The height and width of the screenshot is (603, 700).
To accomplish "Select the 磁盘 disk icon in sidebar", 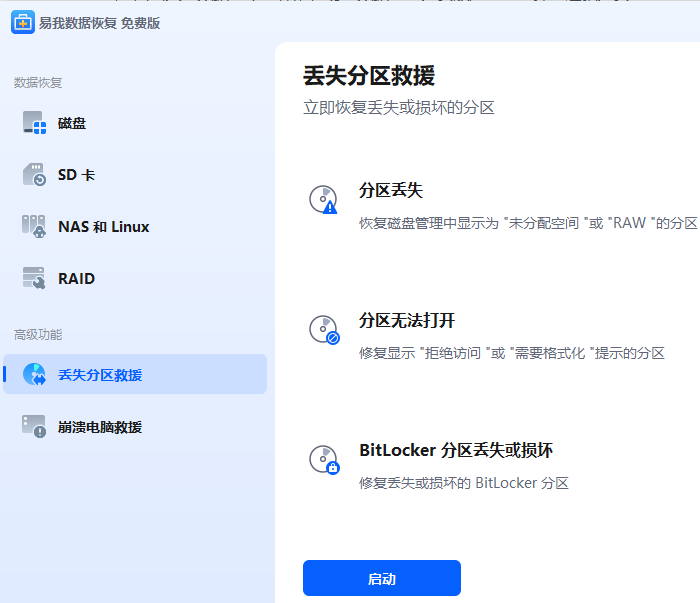I will click(x=34, y=123).
